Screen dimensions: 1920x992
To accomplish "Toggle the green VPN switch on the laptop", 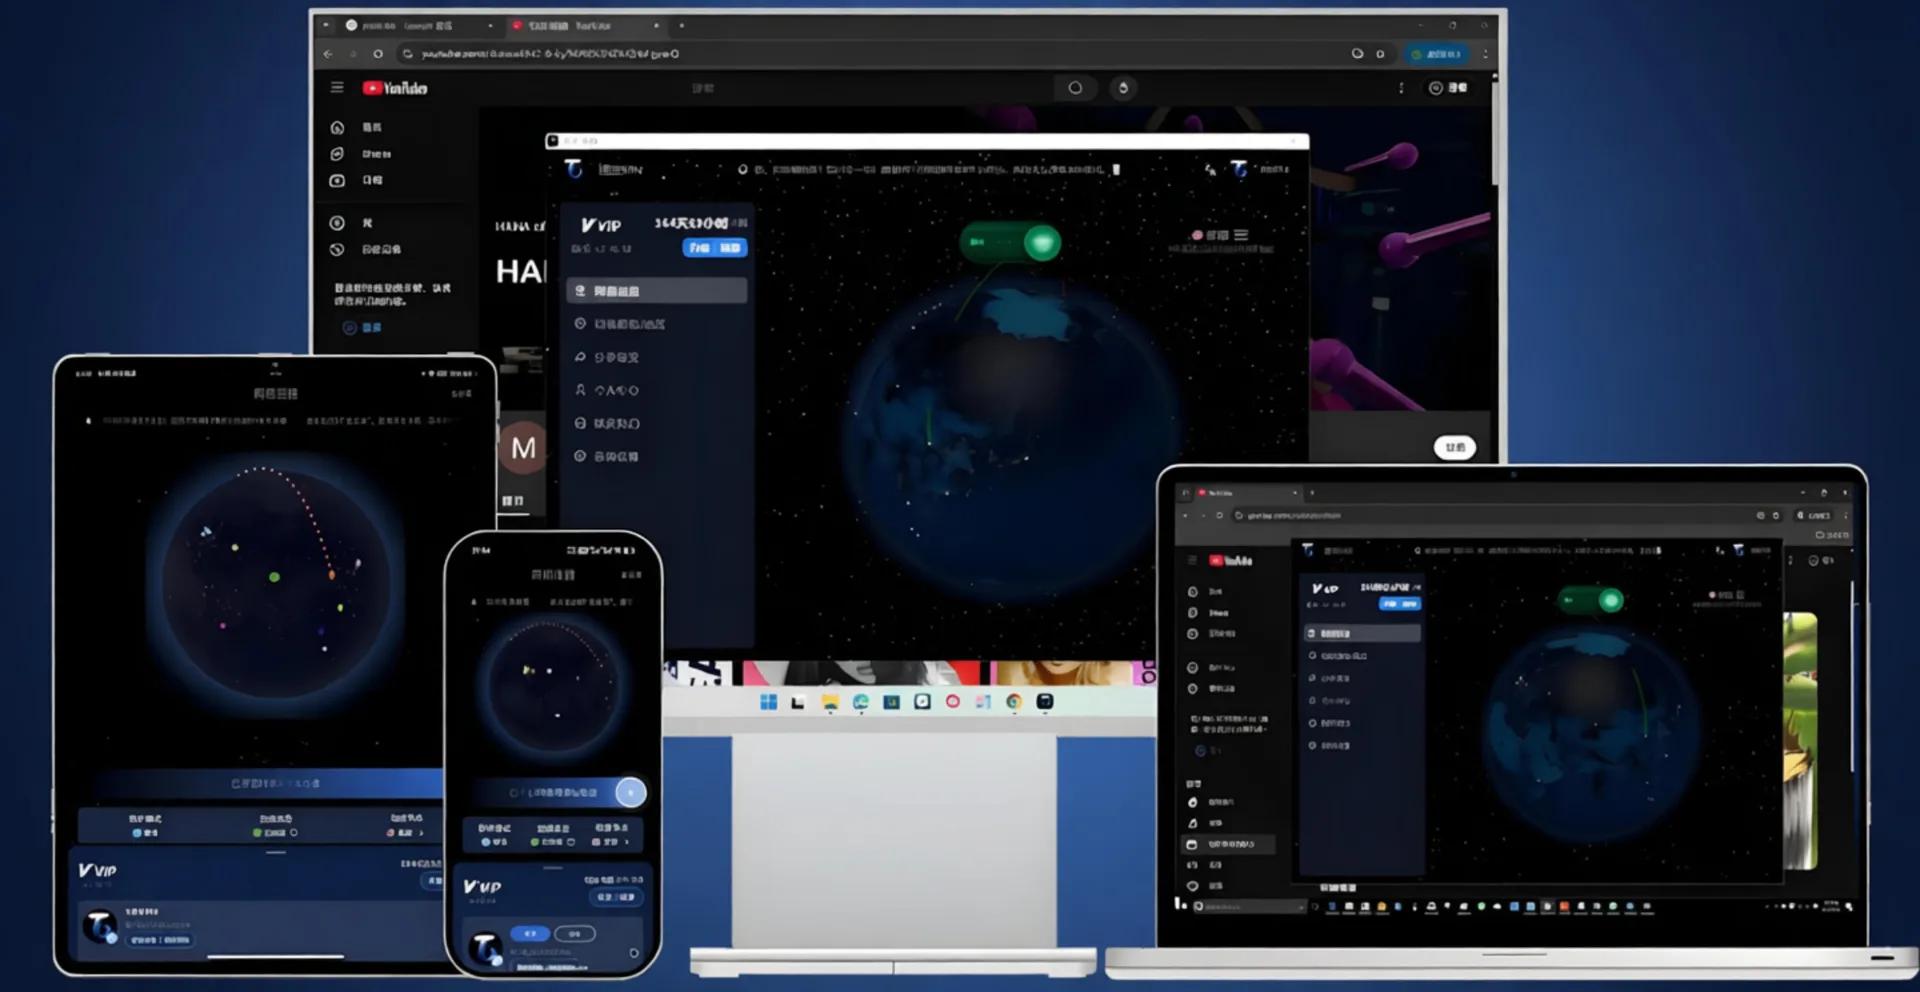I will pyautogui.click(x=1590, y=600).
